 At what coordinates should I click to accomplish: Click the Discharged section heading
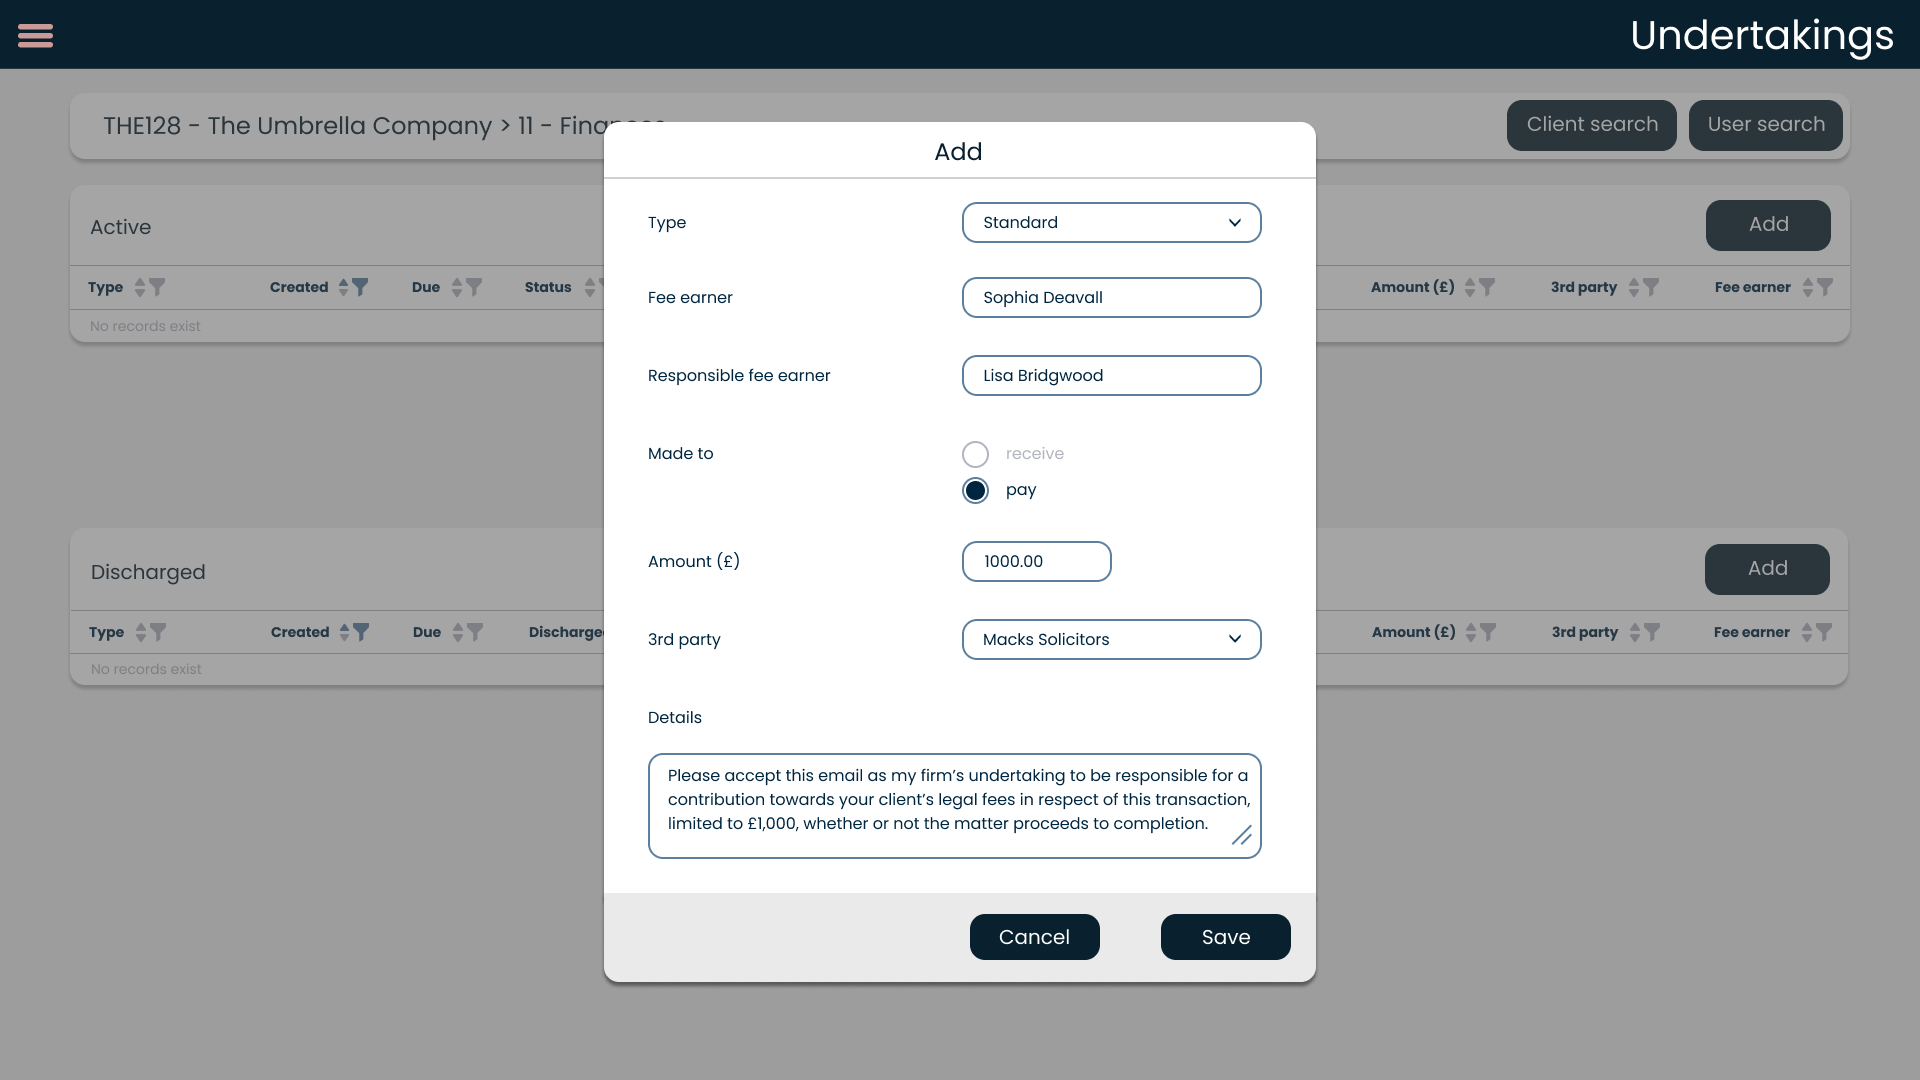pyautogui.click(x=148, y=572)
